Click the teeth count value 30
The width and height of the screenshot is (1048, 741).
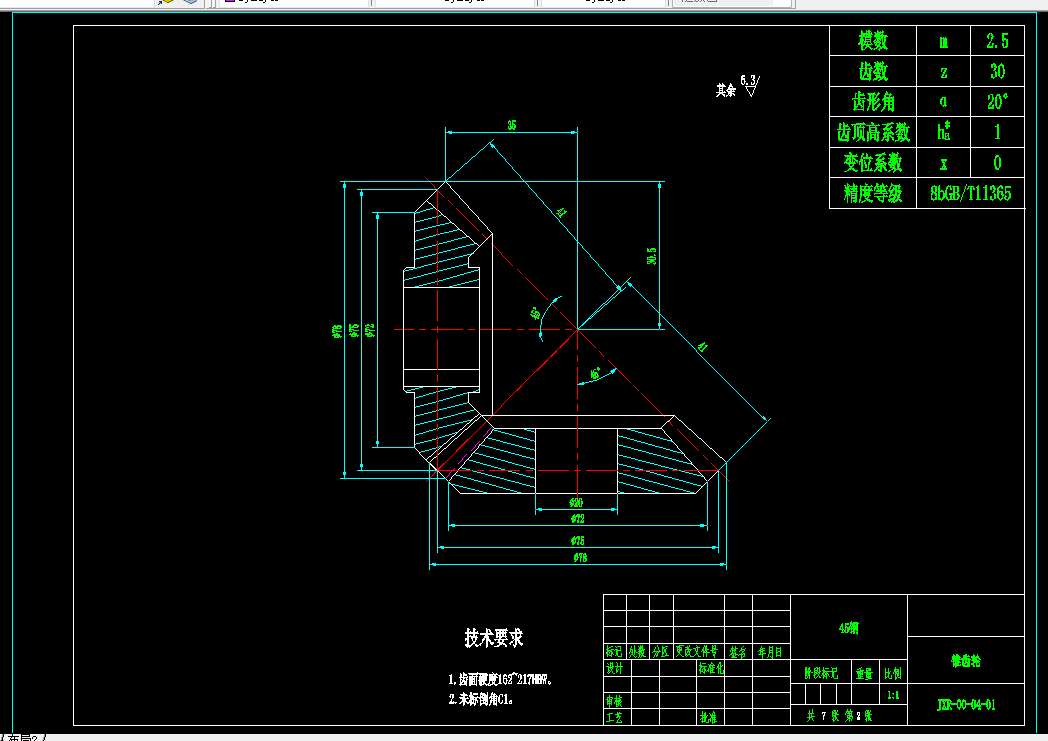[x=997, y=71]
